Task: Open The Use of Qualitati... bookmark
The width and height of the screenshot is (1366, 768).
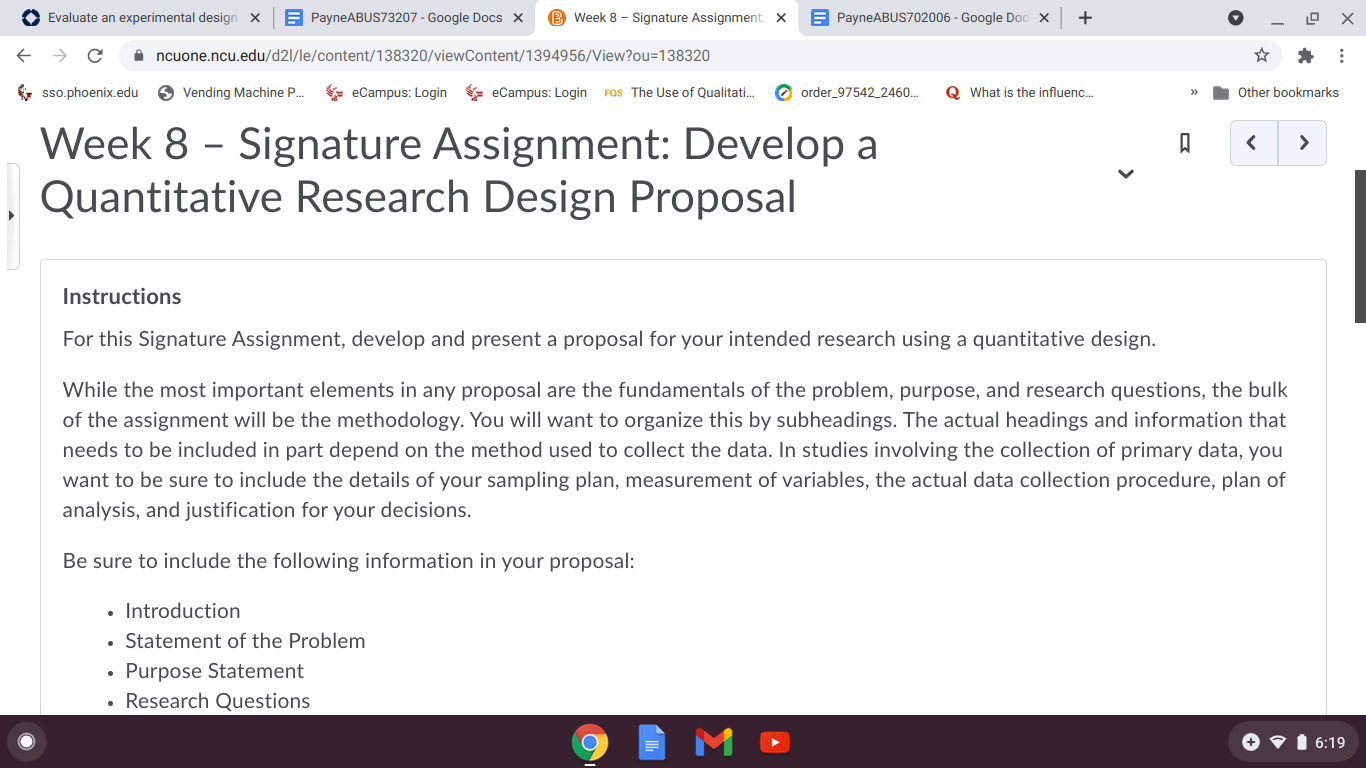Action: point(680,92)
